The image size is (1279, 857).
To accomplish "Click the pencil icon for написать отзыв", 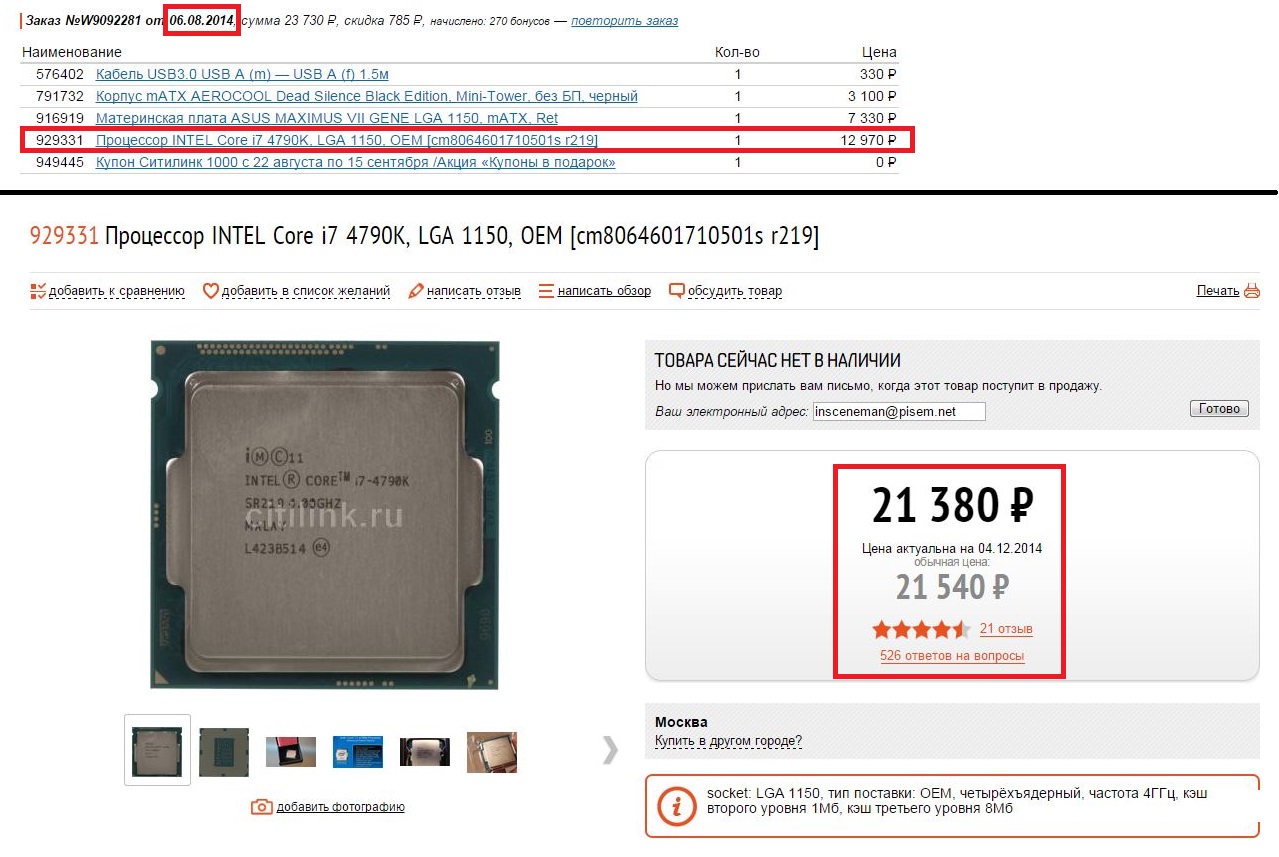I will (x=416, y=291).
